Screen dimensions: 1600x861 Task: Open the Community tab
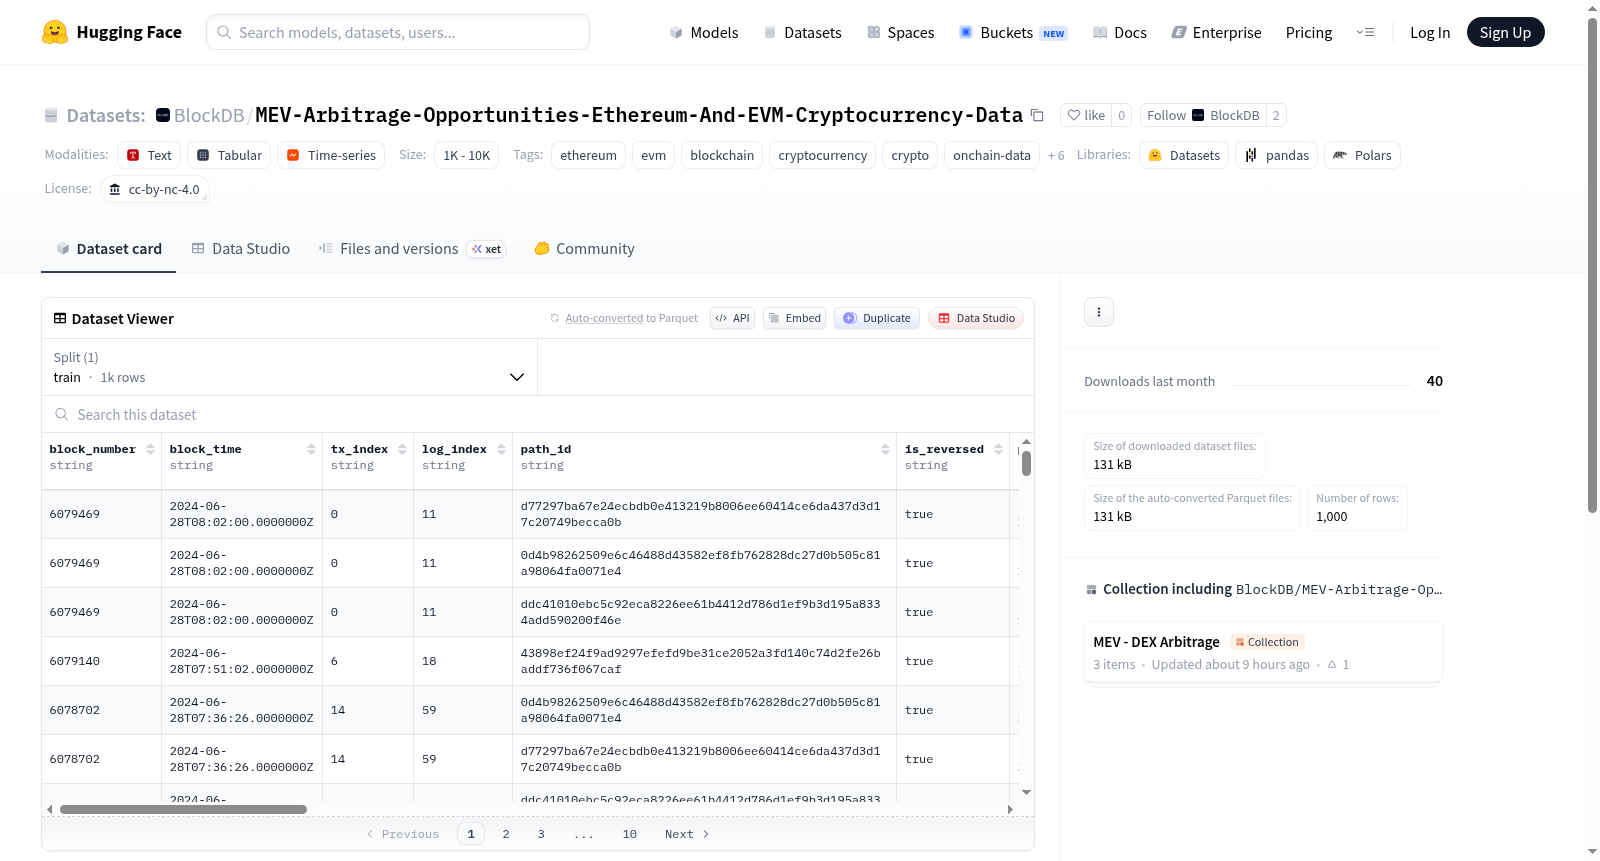[x=585, y=249]
